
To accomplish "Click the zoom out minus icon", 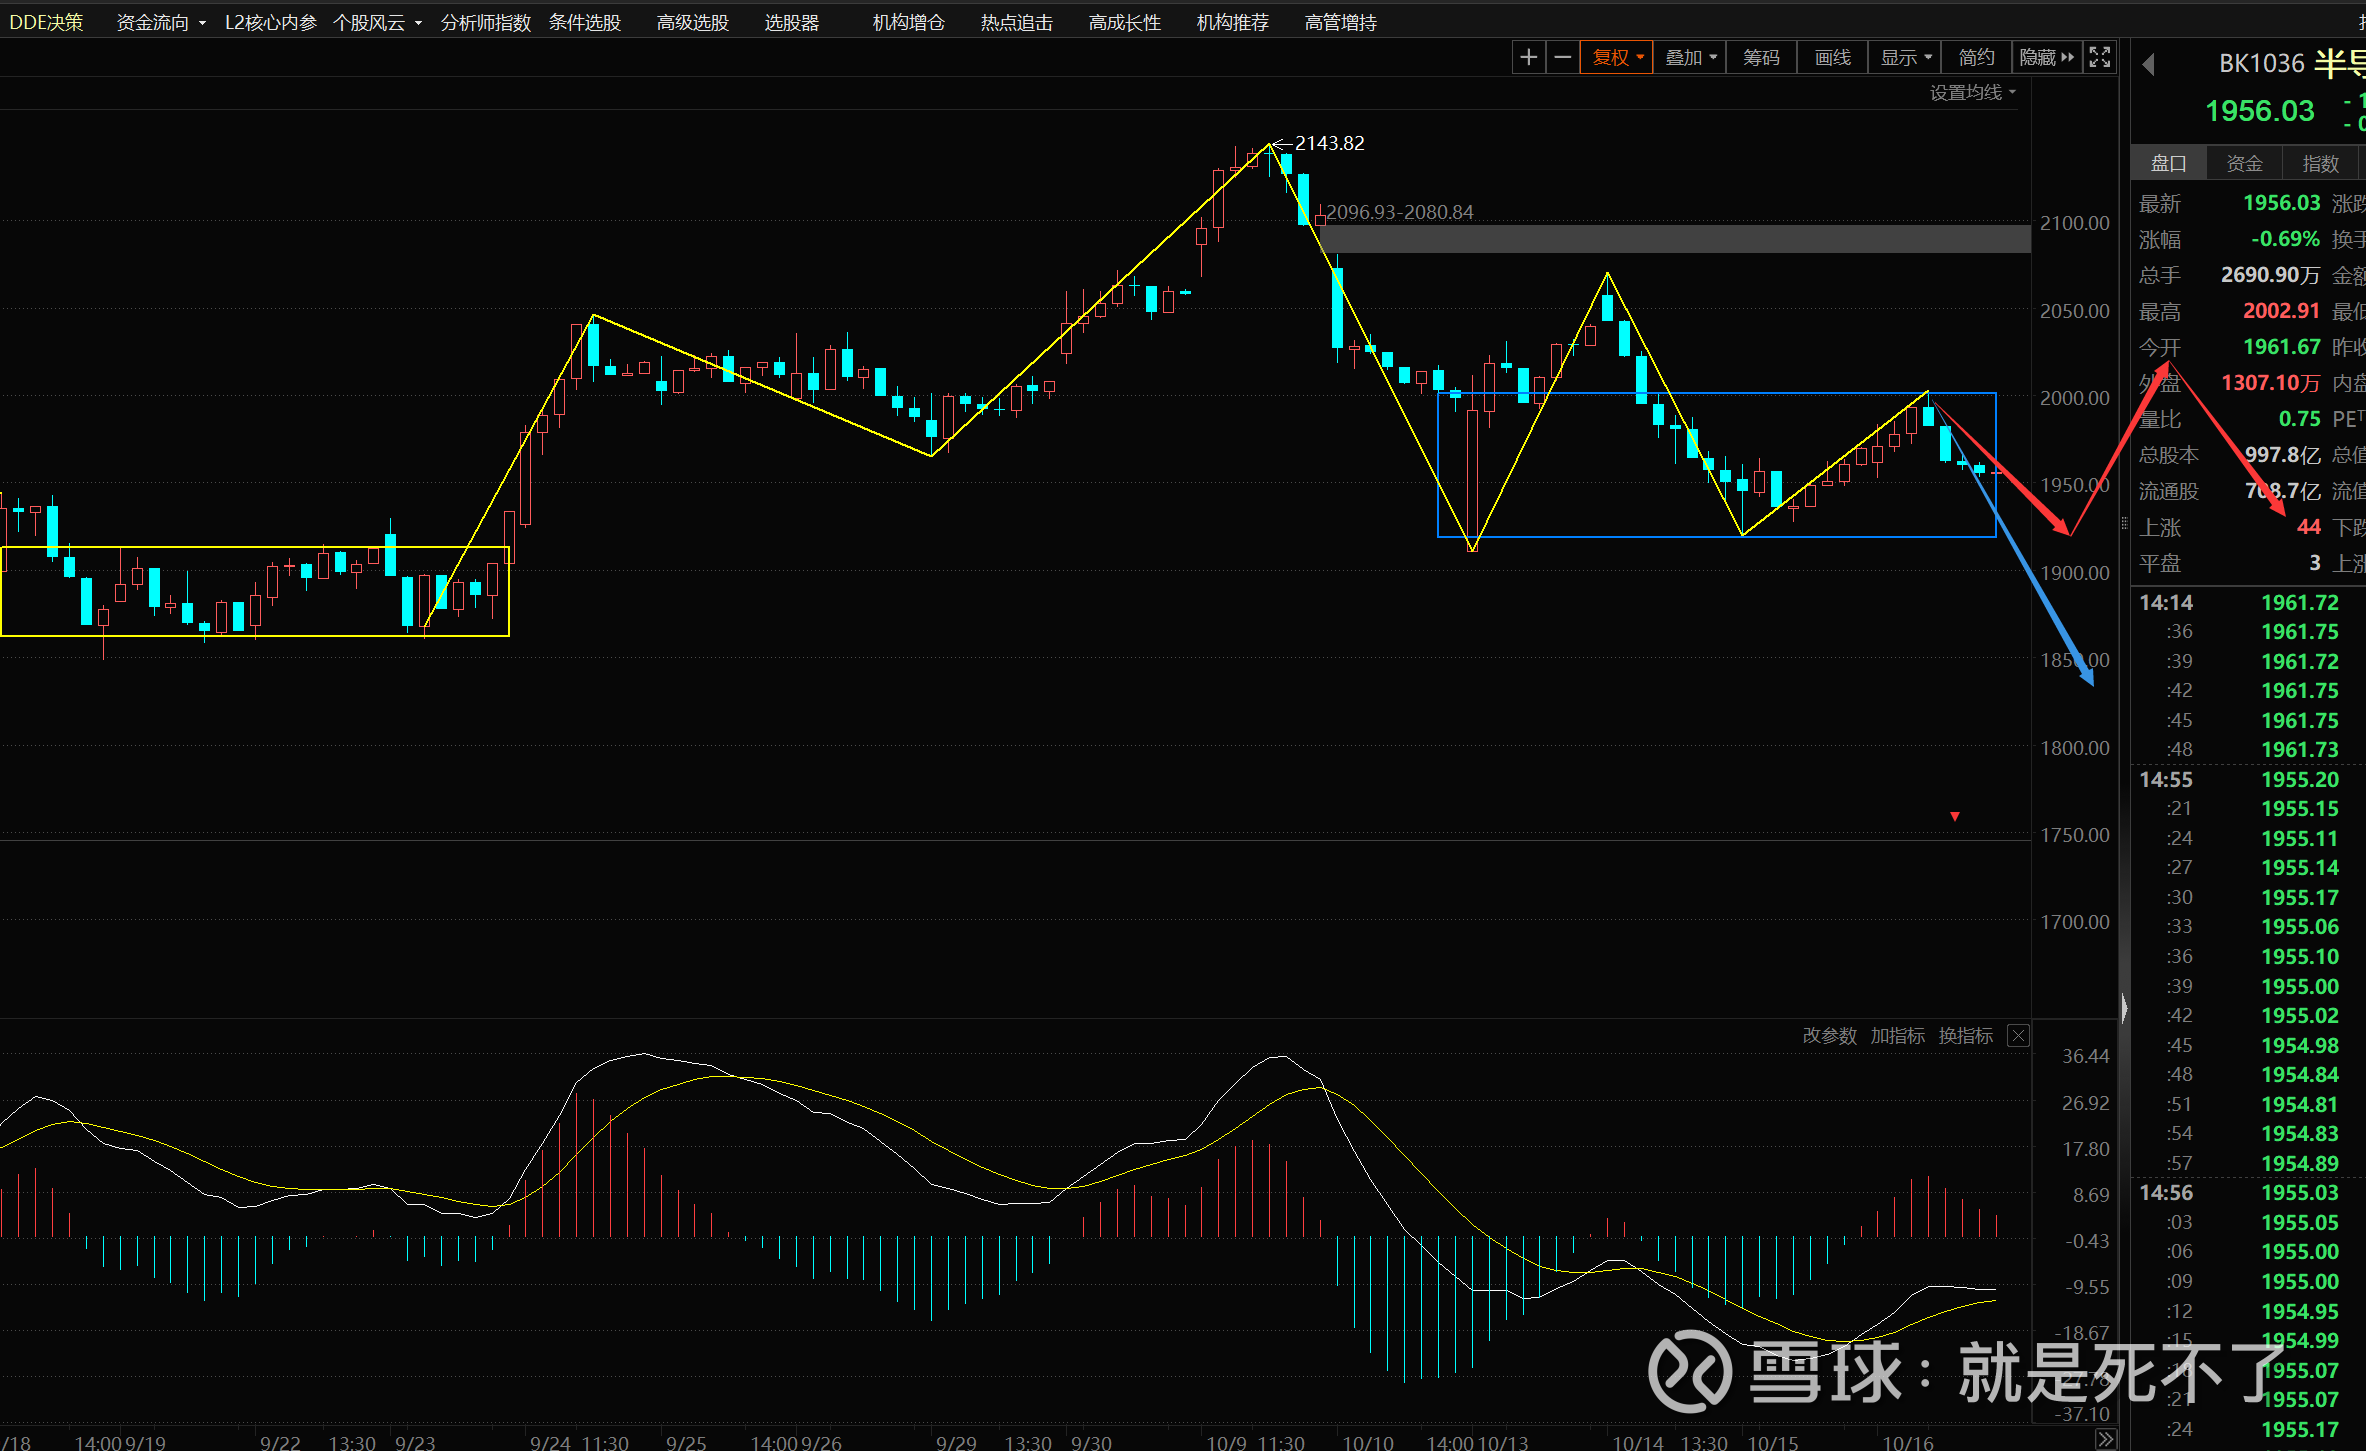I will click(1562, 58).
